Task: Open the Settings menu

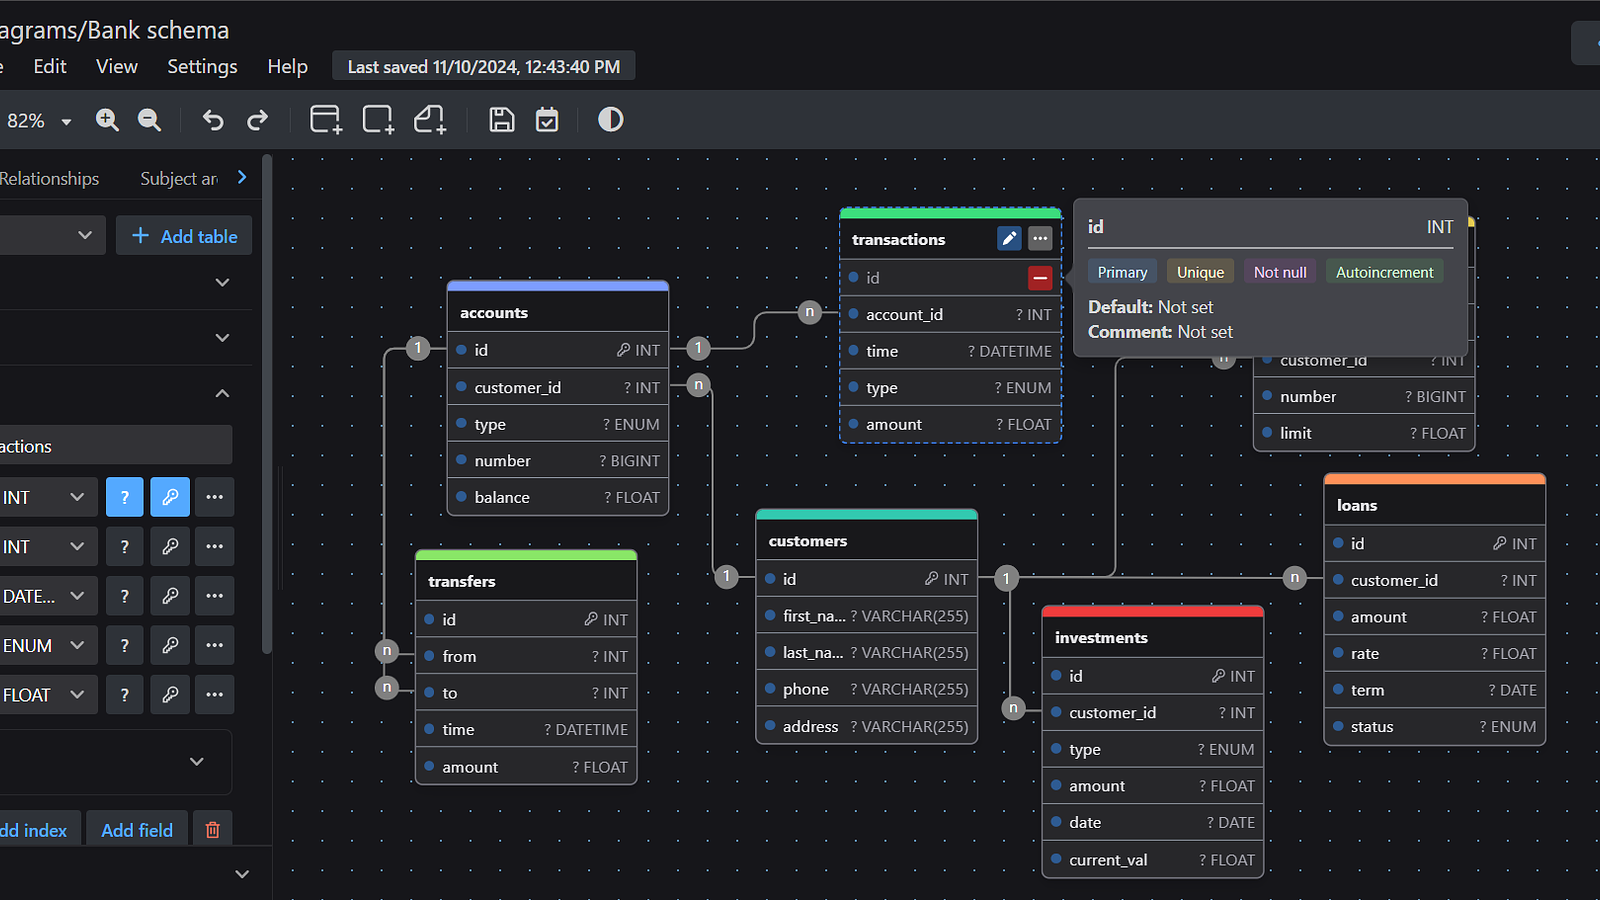Action: click(x=202, y=66)
